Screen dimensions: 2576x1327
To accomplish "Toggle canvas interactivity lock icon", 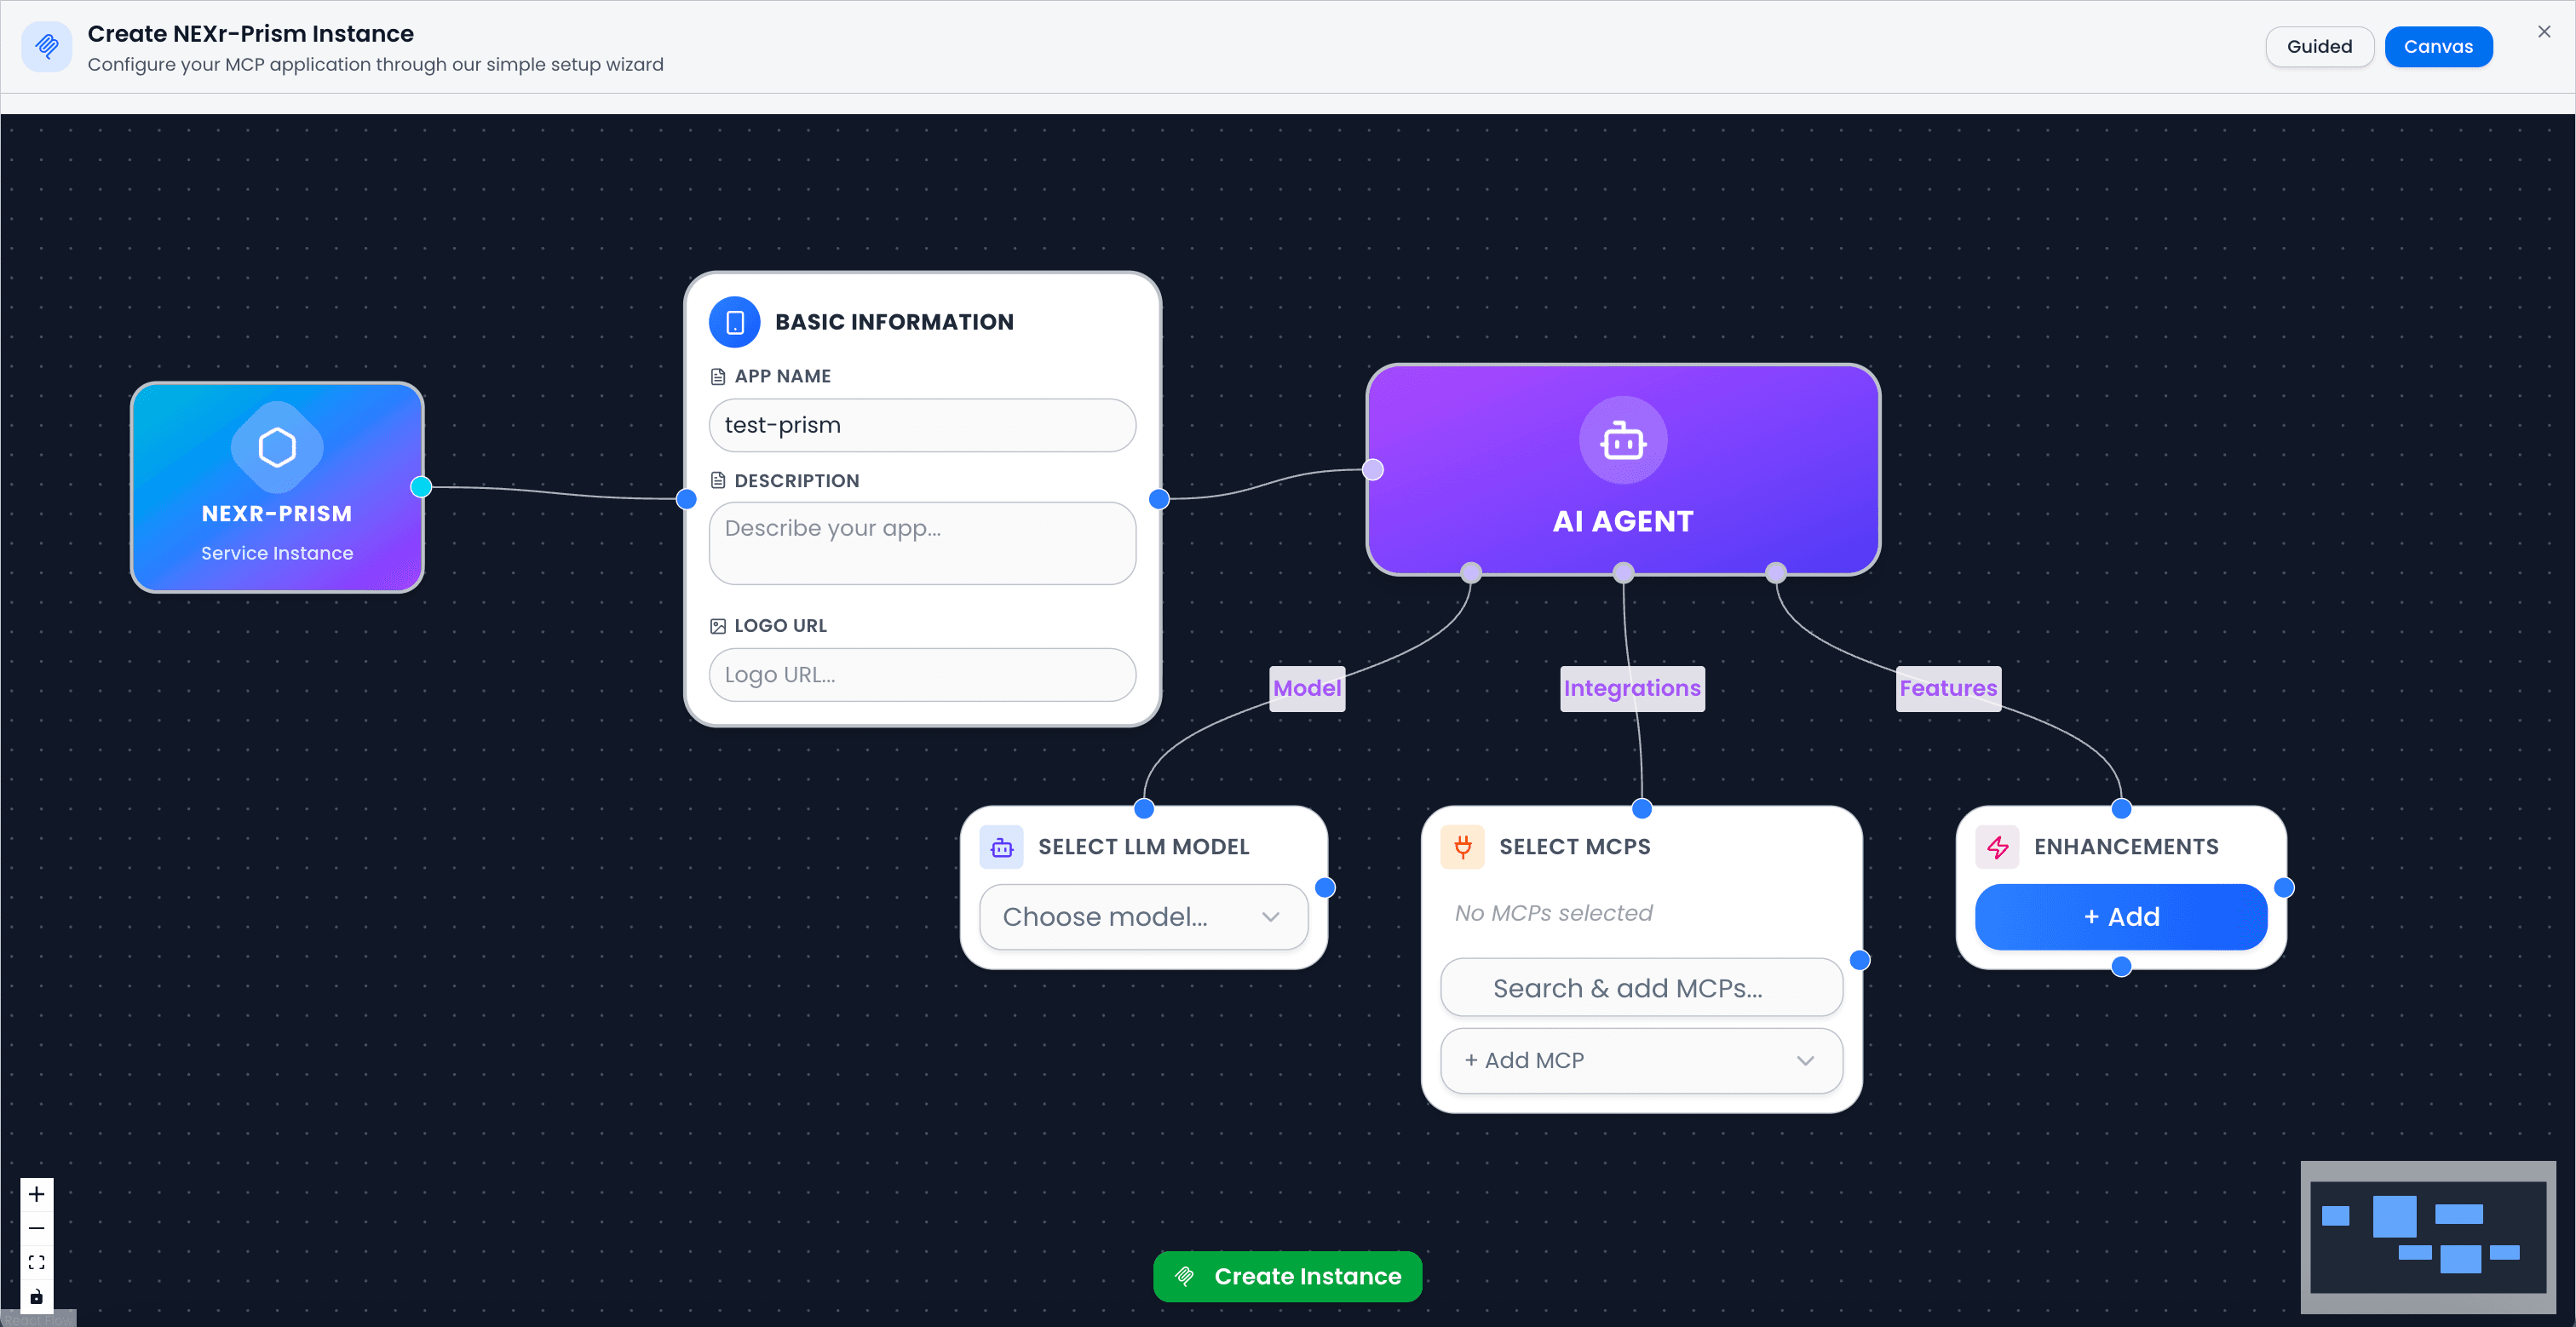I will coord(36,1296).
